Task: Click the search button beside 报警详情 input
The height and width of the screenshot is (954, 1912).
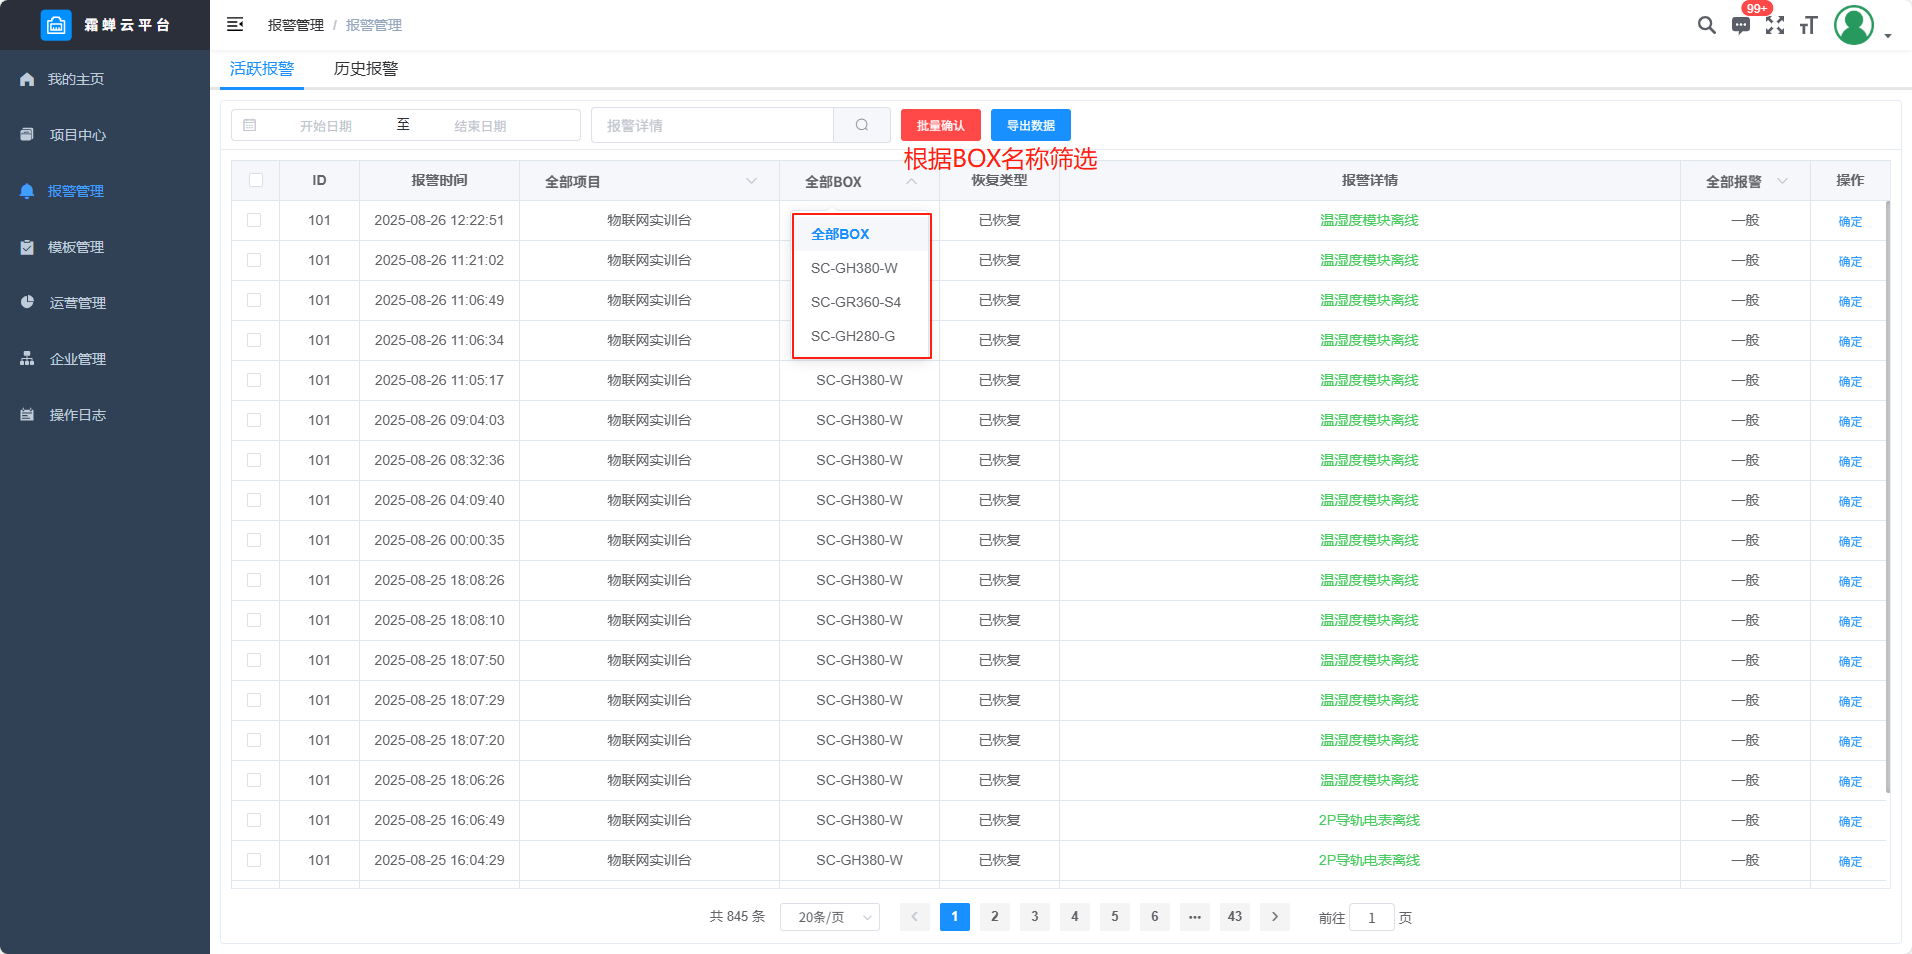Action: click(x=861, y=125)
